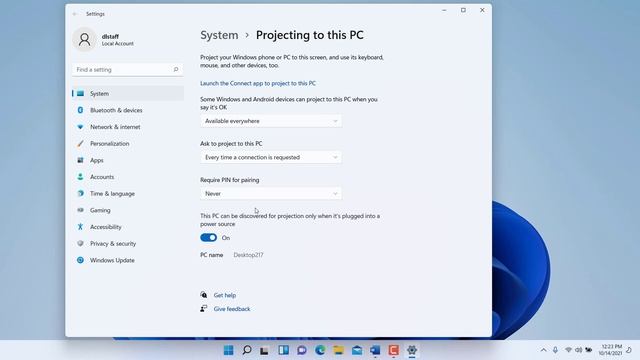Open Every time a connection is requested dropdown
640x360 pixels.
(271, 157)
